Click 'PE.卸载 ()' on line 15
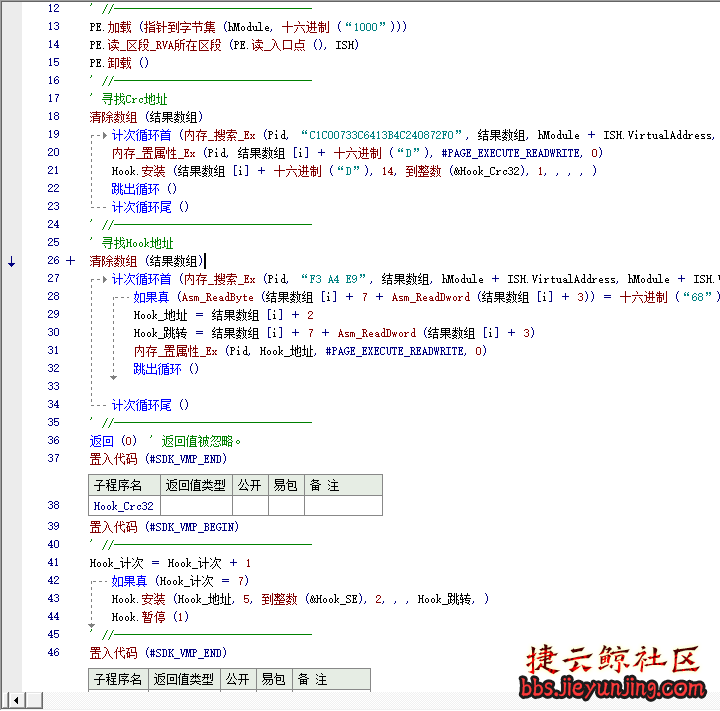The width and height of the screenshot is (720, 711). pyautogui.click(x=119, y=63)
